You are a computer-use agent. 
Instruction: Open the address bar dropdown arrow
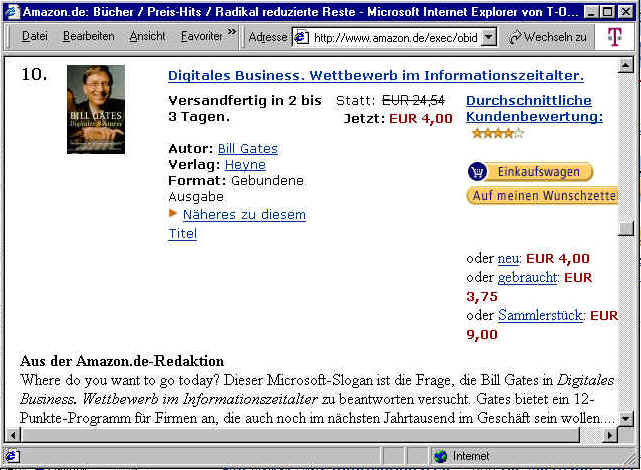[x=489, y=38]
